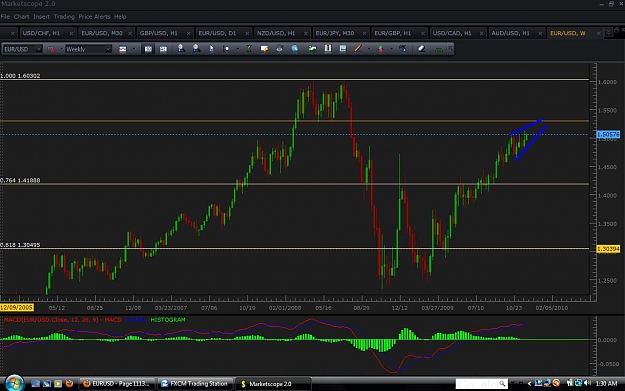Open the EURUSD - Page 1113 taskbar window
This screenshot has width=625, height=391.
point(117,384)
